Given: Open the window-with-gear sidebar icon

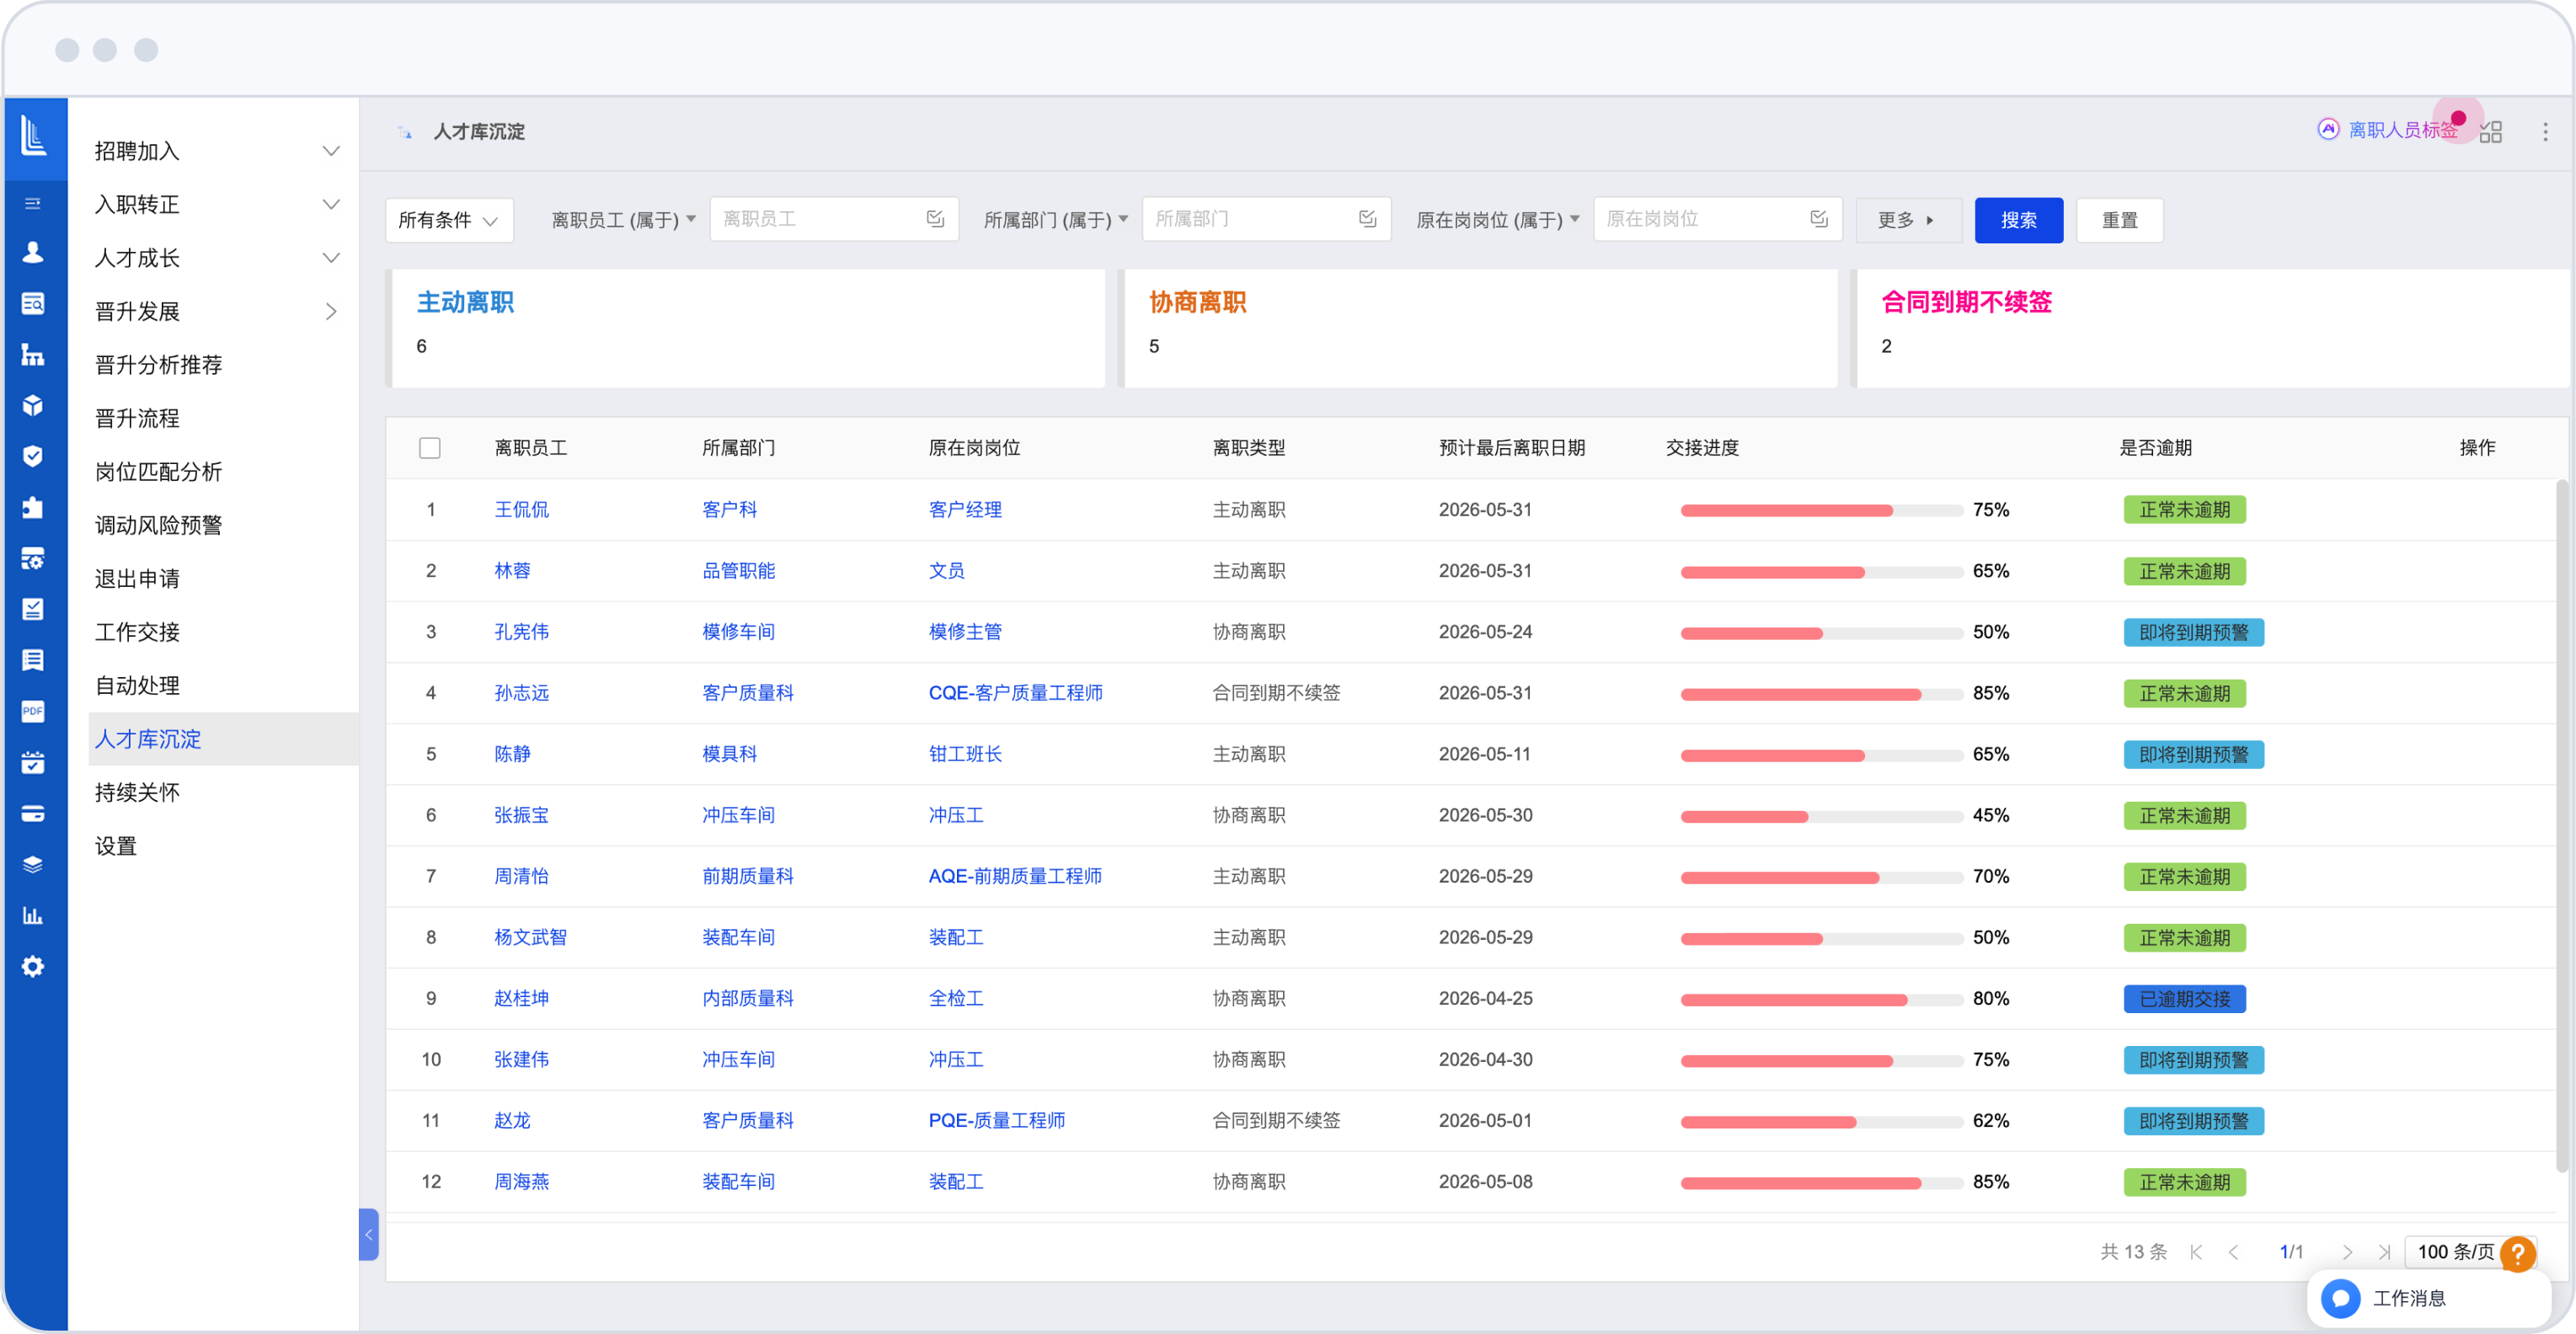Looking at the screenshot, I should (33, 558).
